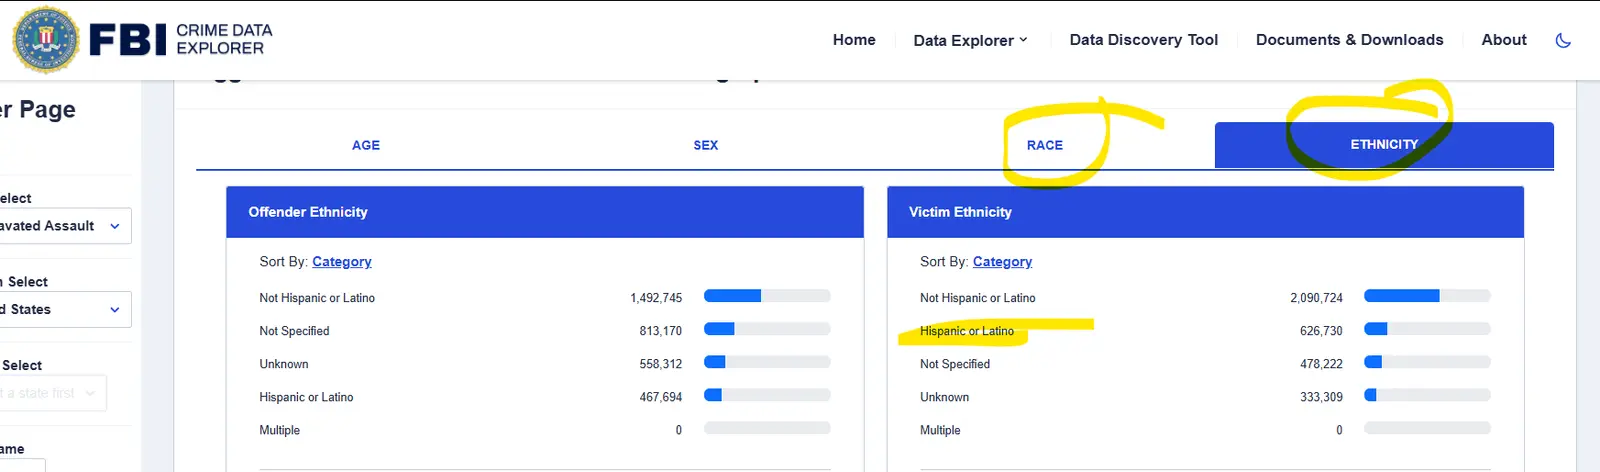Open the disabled state select dropdown
The image size is (1600, 472).
50,393
